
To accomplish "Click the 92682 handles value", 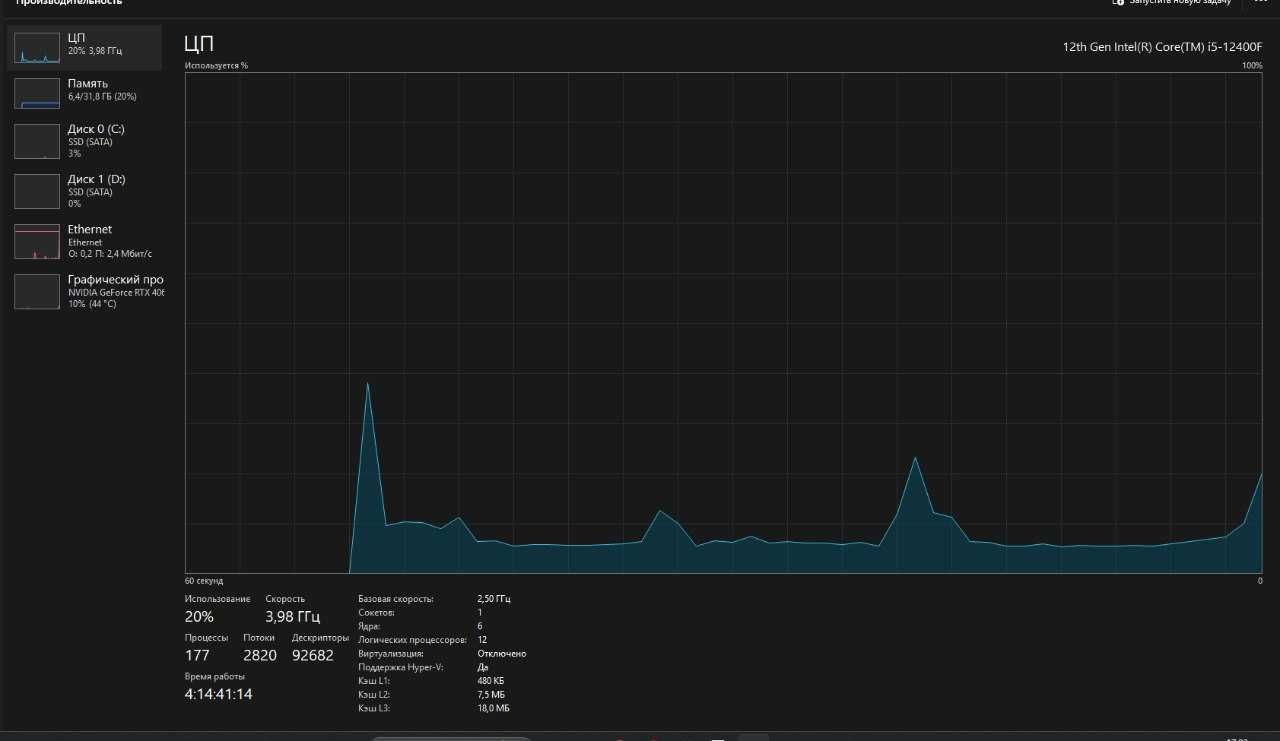I will point(313,656).
